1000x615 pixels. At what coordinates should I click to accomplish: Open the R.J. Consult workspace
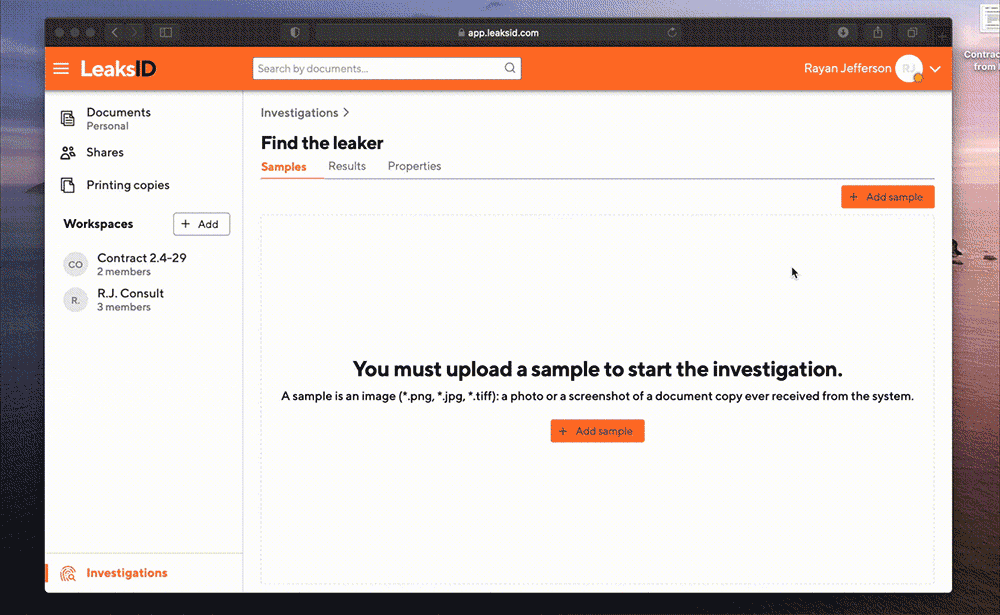click(130, 300)
